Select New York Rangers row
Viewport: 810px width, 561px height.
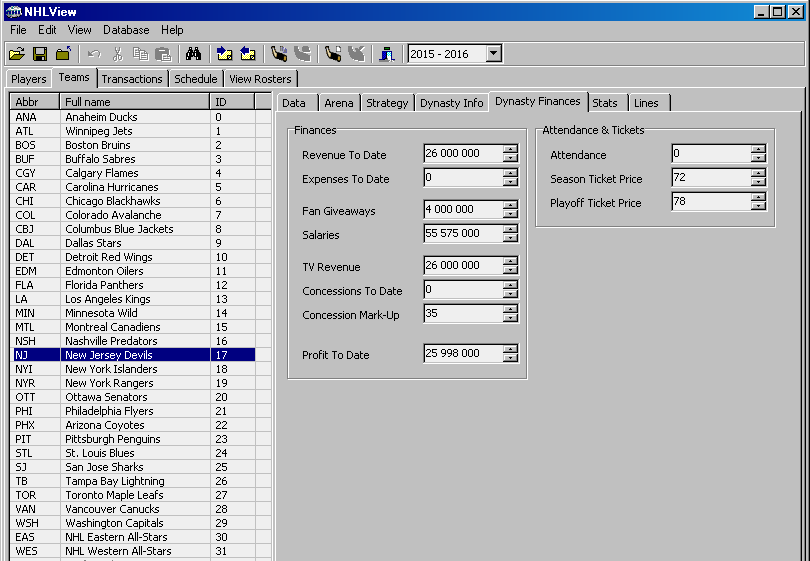pos(133,383)
